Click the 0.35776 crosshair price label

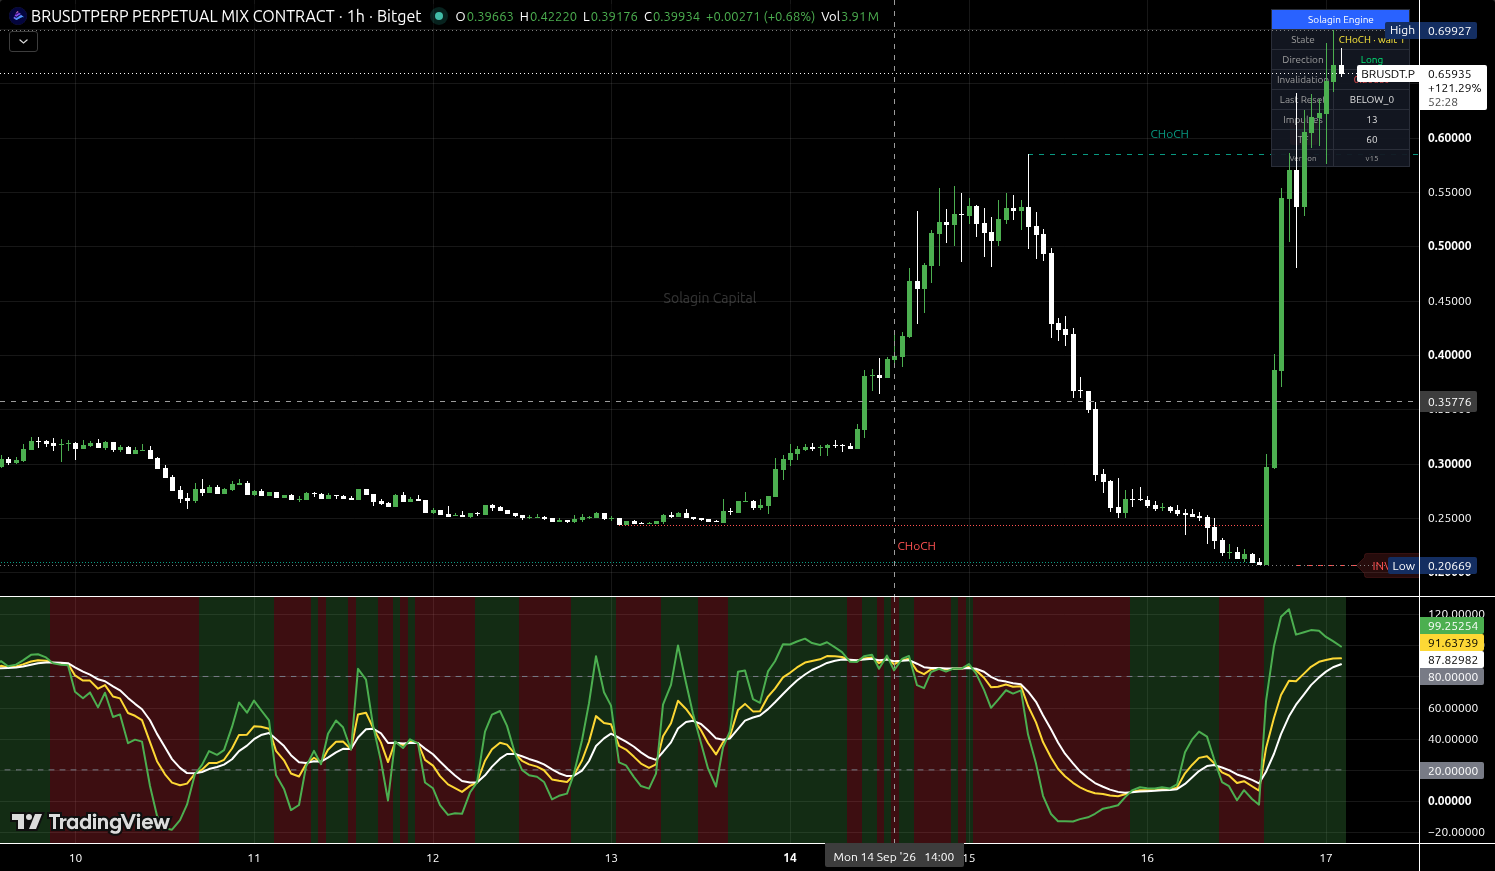(x=1449, y=402)
